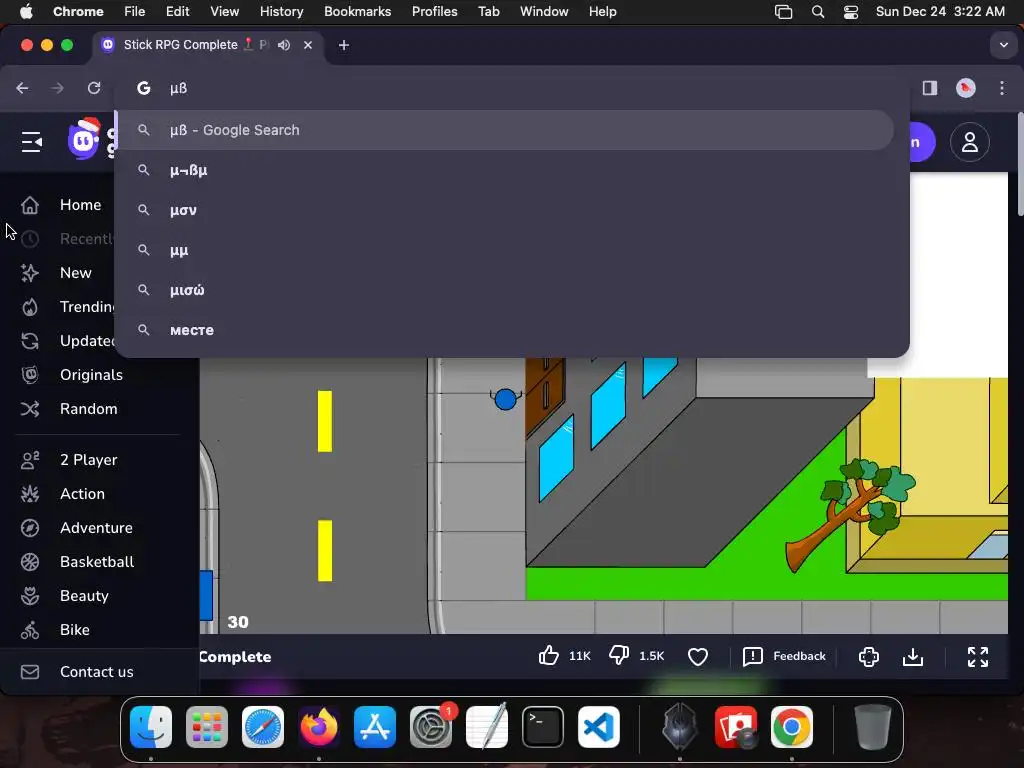Click the Stick RPG Complete tab
Viewport: 1024px width, 768px height.
(208, 45)
